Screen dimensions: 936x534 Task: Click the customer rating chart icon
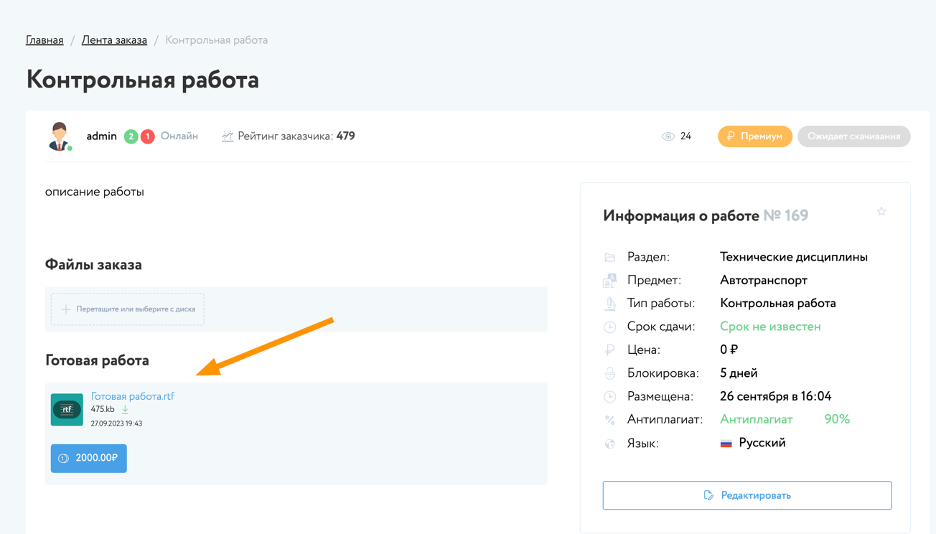[228, 136]
